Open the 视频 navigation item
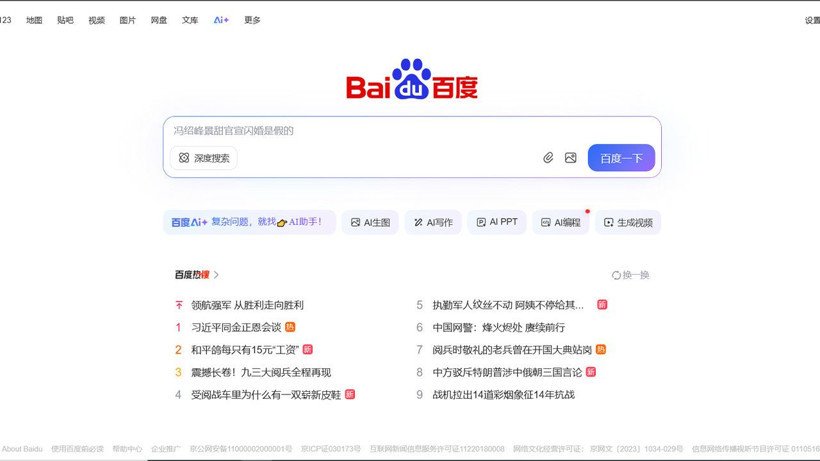The height and width of the screenshot is (461, 820). [x=96, y=20]
